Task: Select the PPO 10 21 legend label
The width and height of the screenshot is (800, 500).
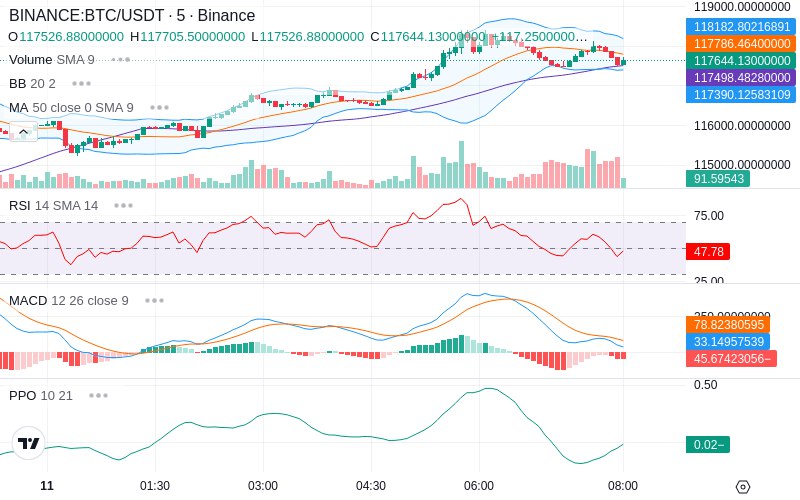Action: point(41,395)
